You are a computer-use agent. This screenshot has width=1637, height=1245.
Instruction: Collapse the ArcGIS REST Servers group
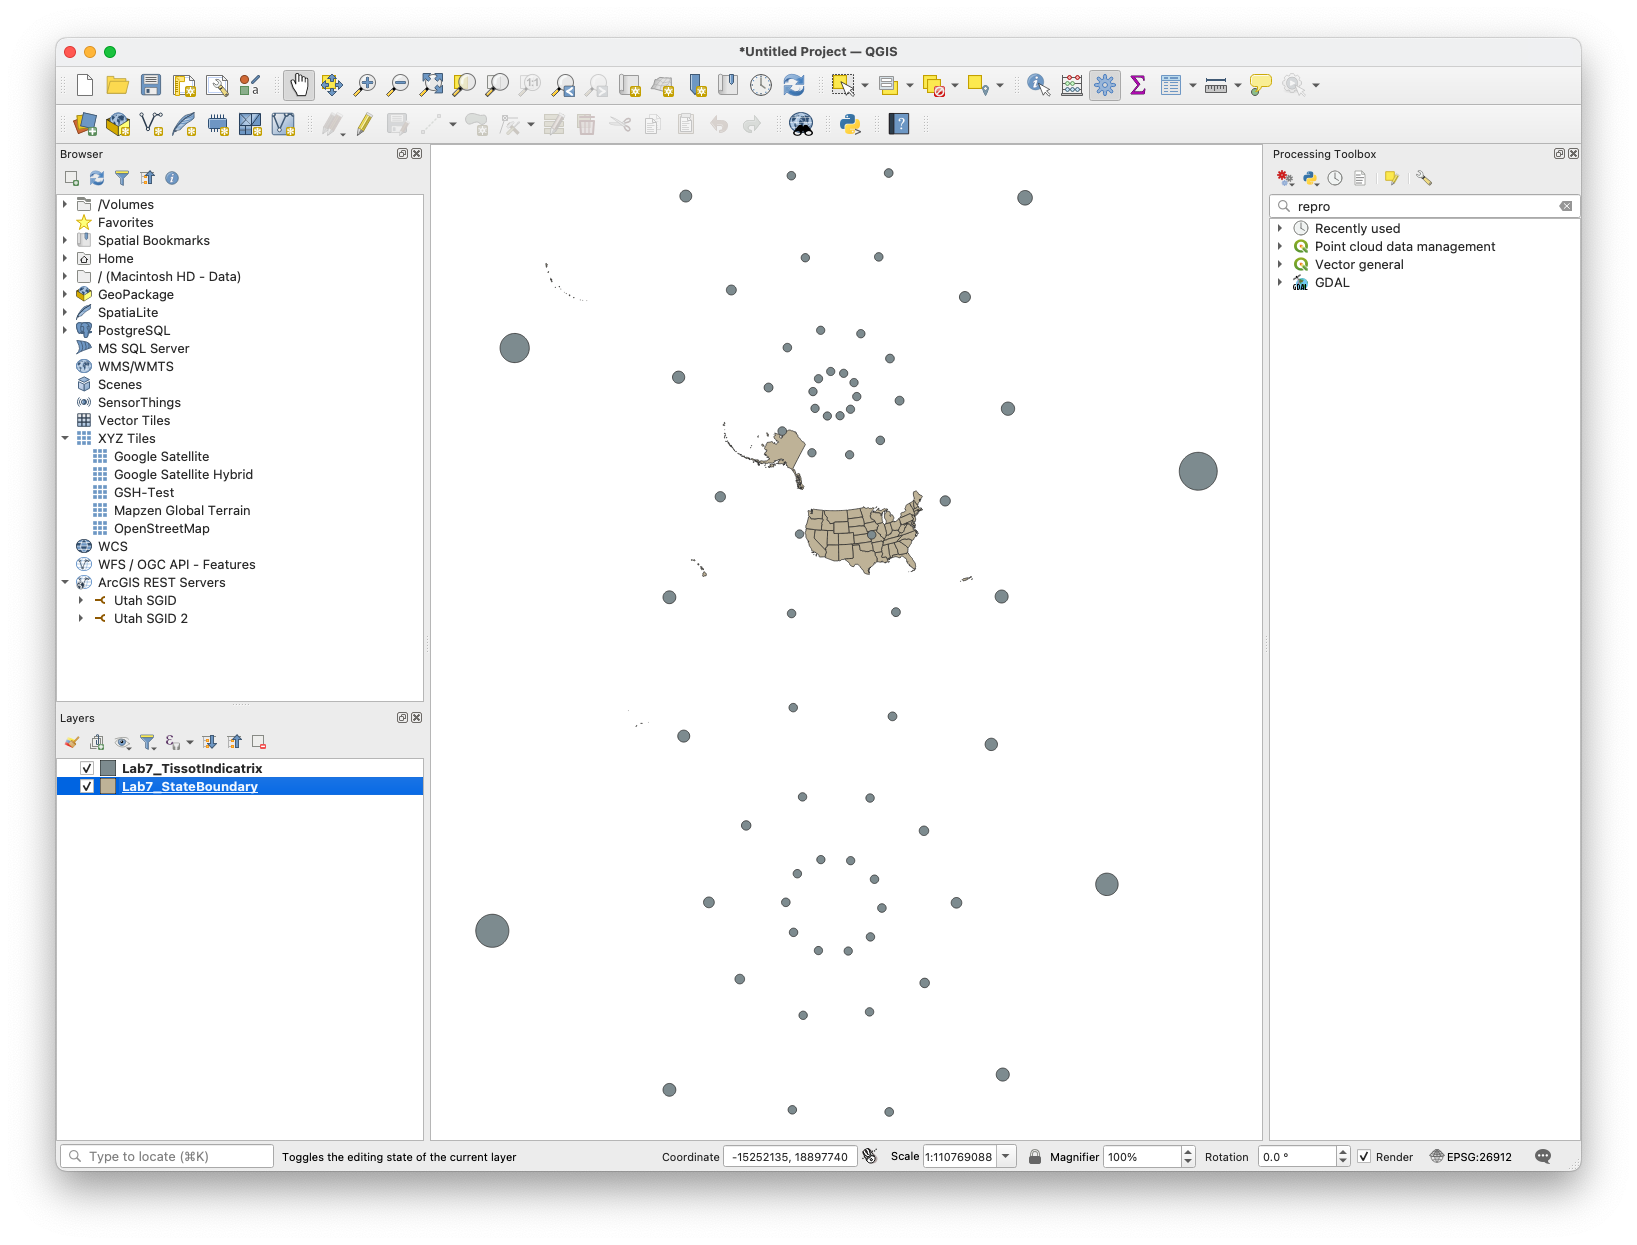(x=65, y=582)
